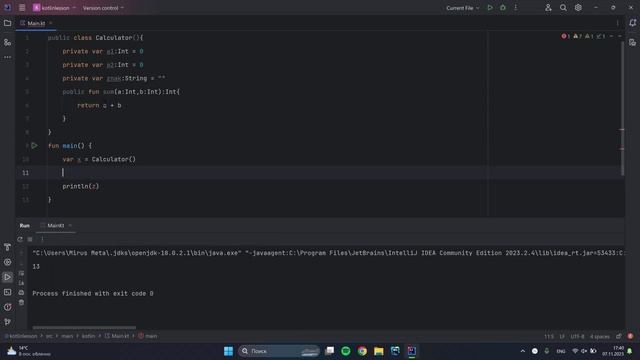The image size is (640, 360).
Task: Change line separator LF in status bar
Action: pyautogui.click(x=562, y=337)
